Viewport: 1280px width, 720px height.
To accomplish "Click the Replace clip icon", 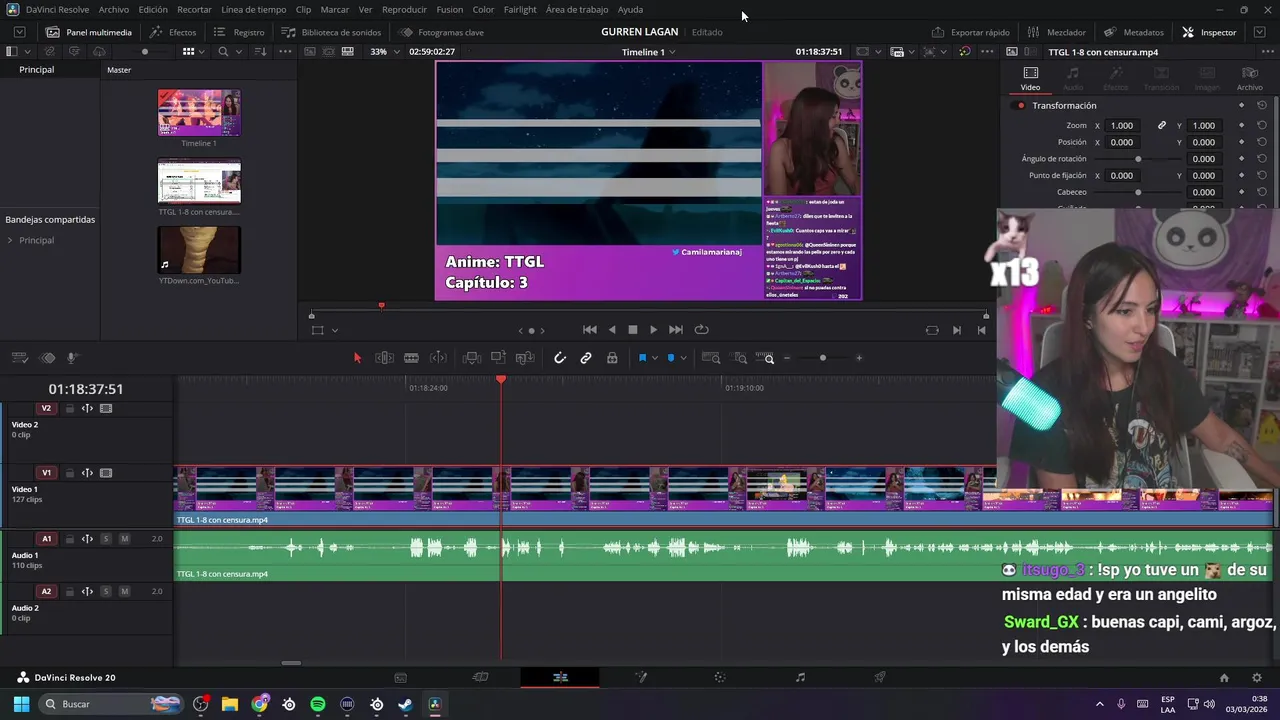I will pyautogui.click(x=525, y=358).
